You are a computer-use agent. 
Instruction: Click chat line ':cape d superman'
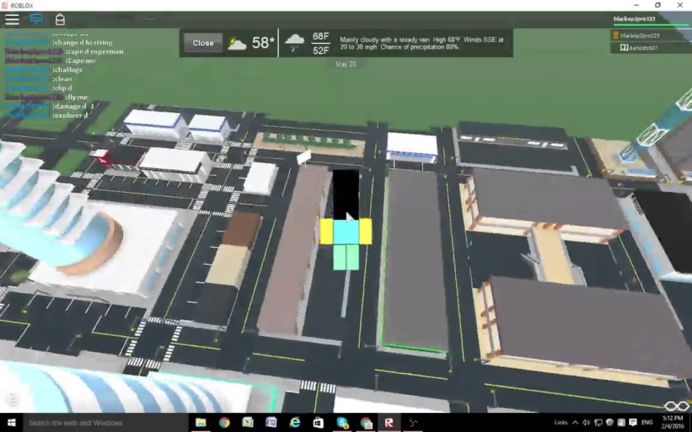click(94, 52)
